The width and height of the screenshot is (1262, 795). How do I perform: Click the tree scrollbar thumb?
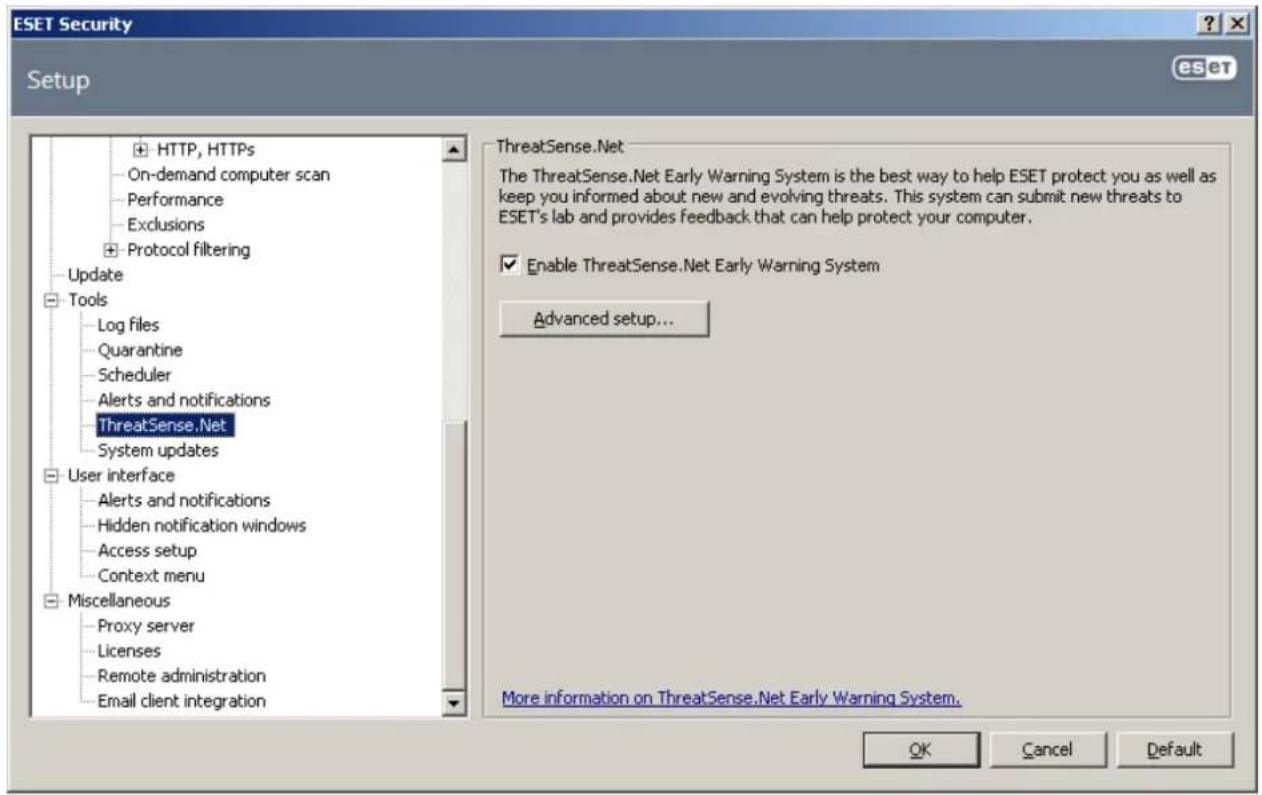pos(454,557)
